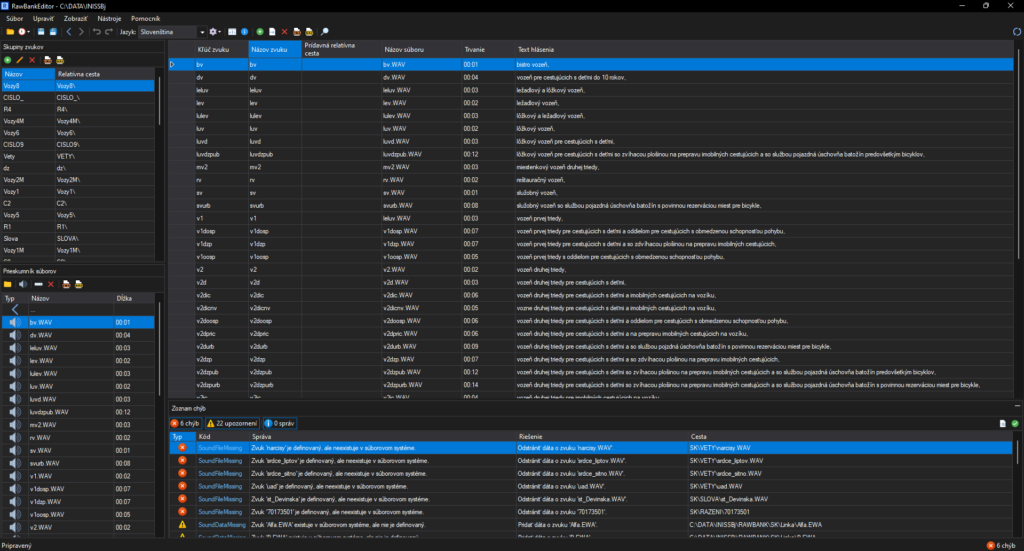The image size is (1024, 551).
Task: Undo the last action
Action: point(97,31)
